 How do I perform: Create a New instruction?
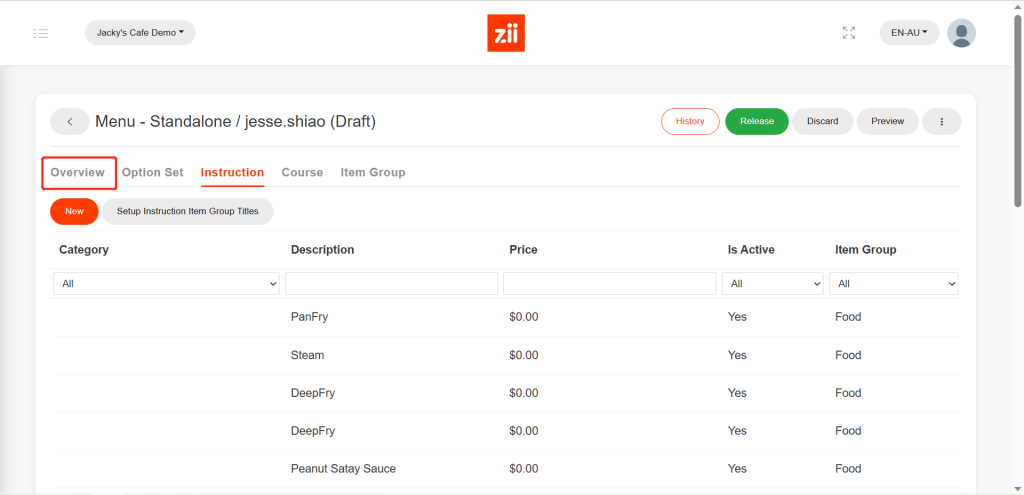(74, 211)
